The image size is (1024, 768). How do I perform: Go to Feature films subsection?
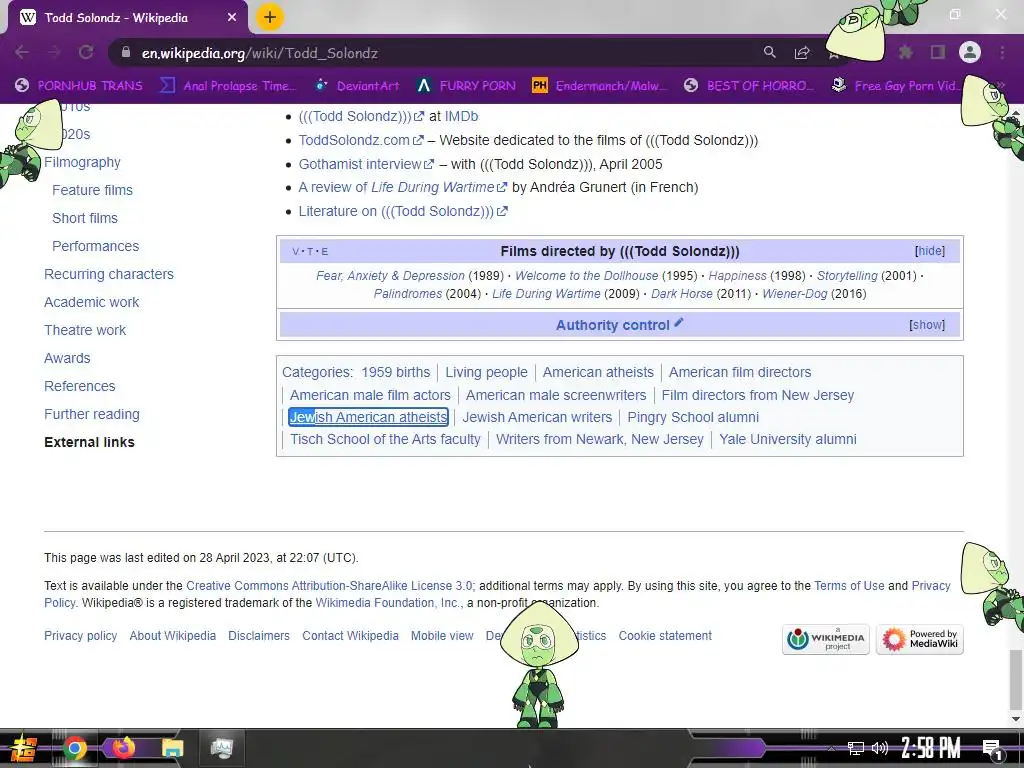pos(92,190)
